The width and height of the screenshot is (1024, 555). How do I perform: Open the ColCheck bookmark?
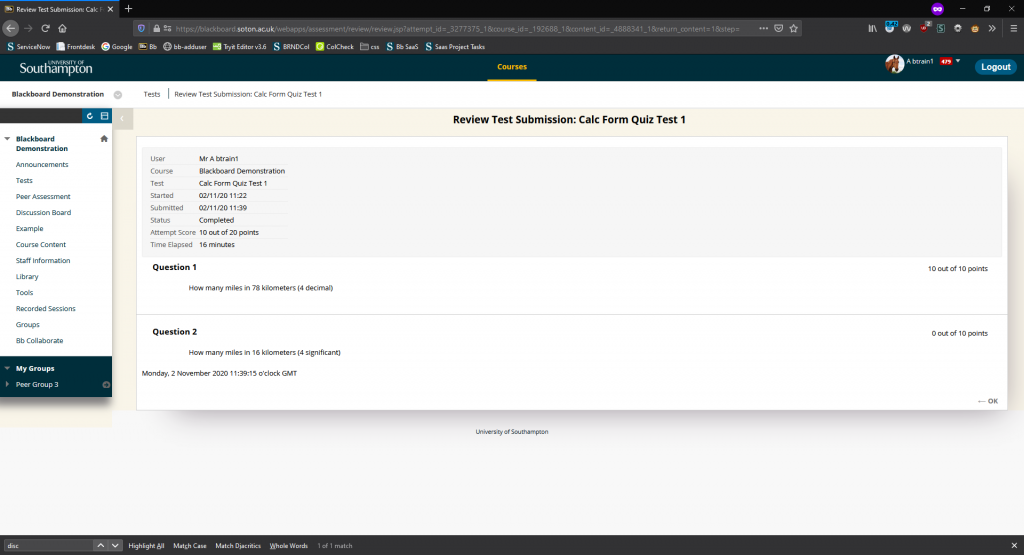click(x=334, y=46)
